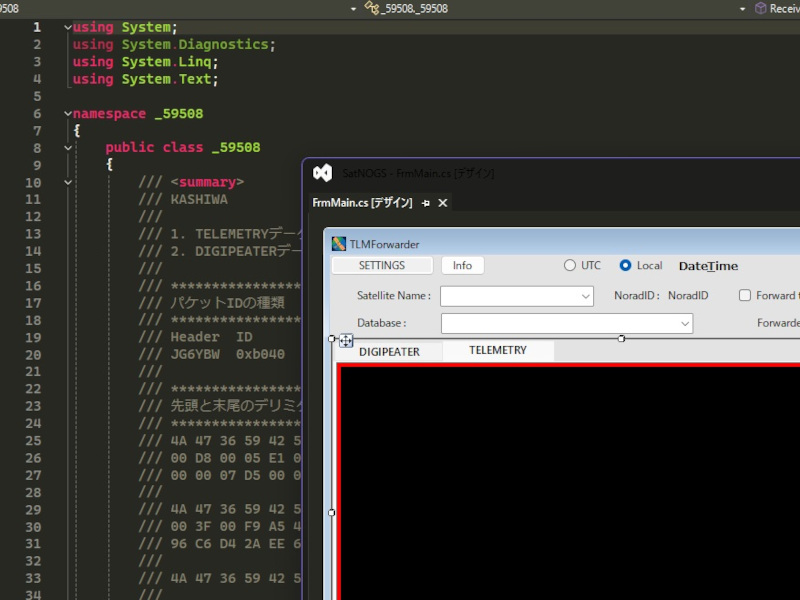Open the Satellite Name combo box
Screen dimensions: 800x600
click(x=585, y=296)
